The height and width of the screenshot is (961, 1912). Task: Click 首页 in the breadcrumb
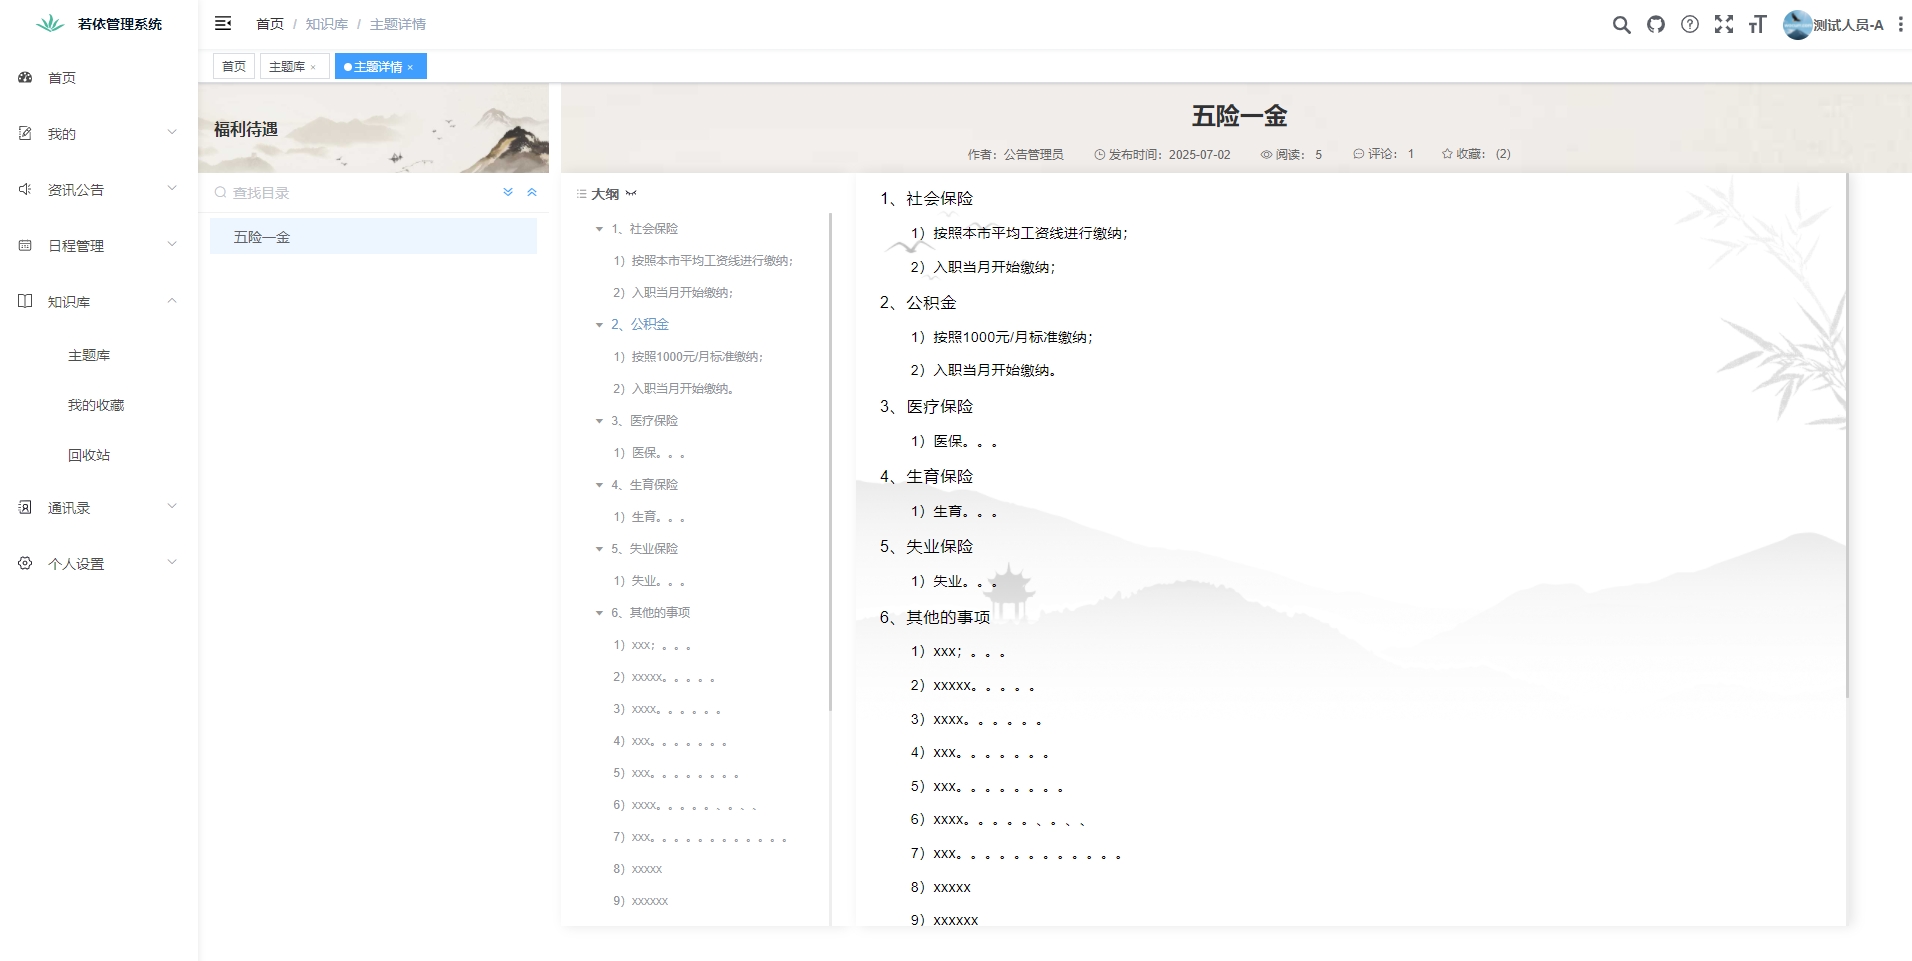click(x=270, y=24)
